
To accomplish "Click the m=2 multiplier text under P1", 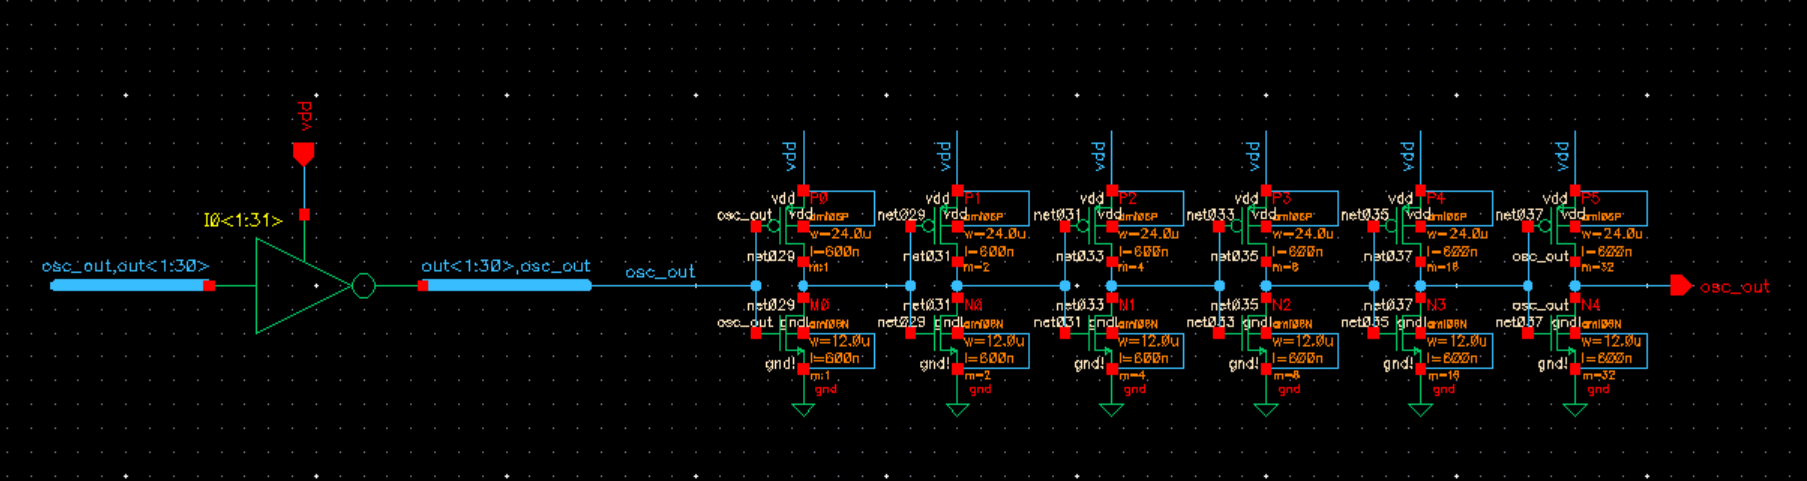I will [977, 268].
